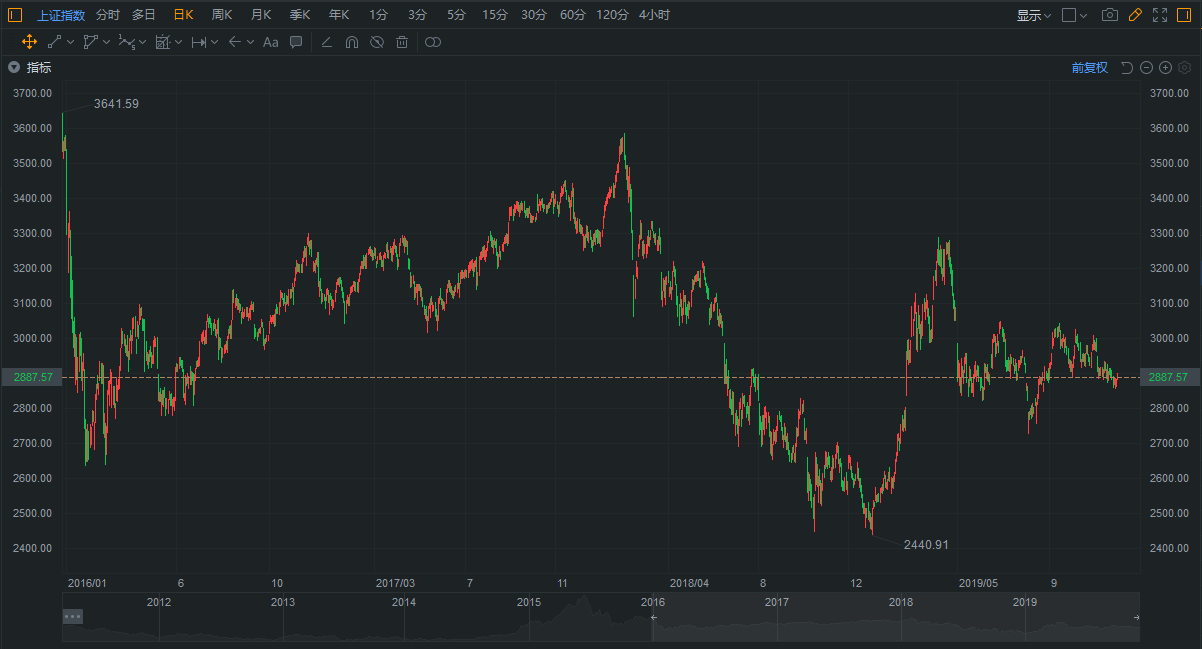
Task: Toggle the right sidebar panel
Action: pyautogui.click(x=1186, y=15)
